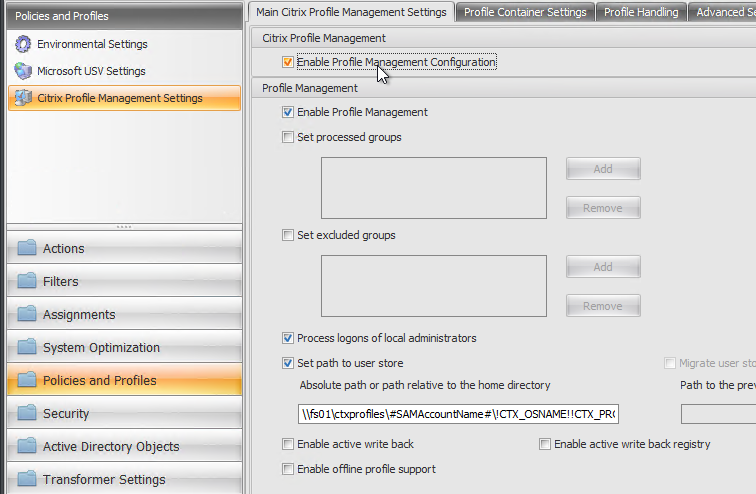Open the Filters navigation section
Screen dimensions: 756x494
click(x=124, y=280)
